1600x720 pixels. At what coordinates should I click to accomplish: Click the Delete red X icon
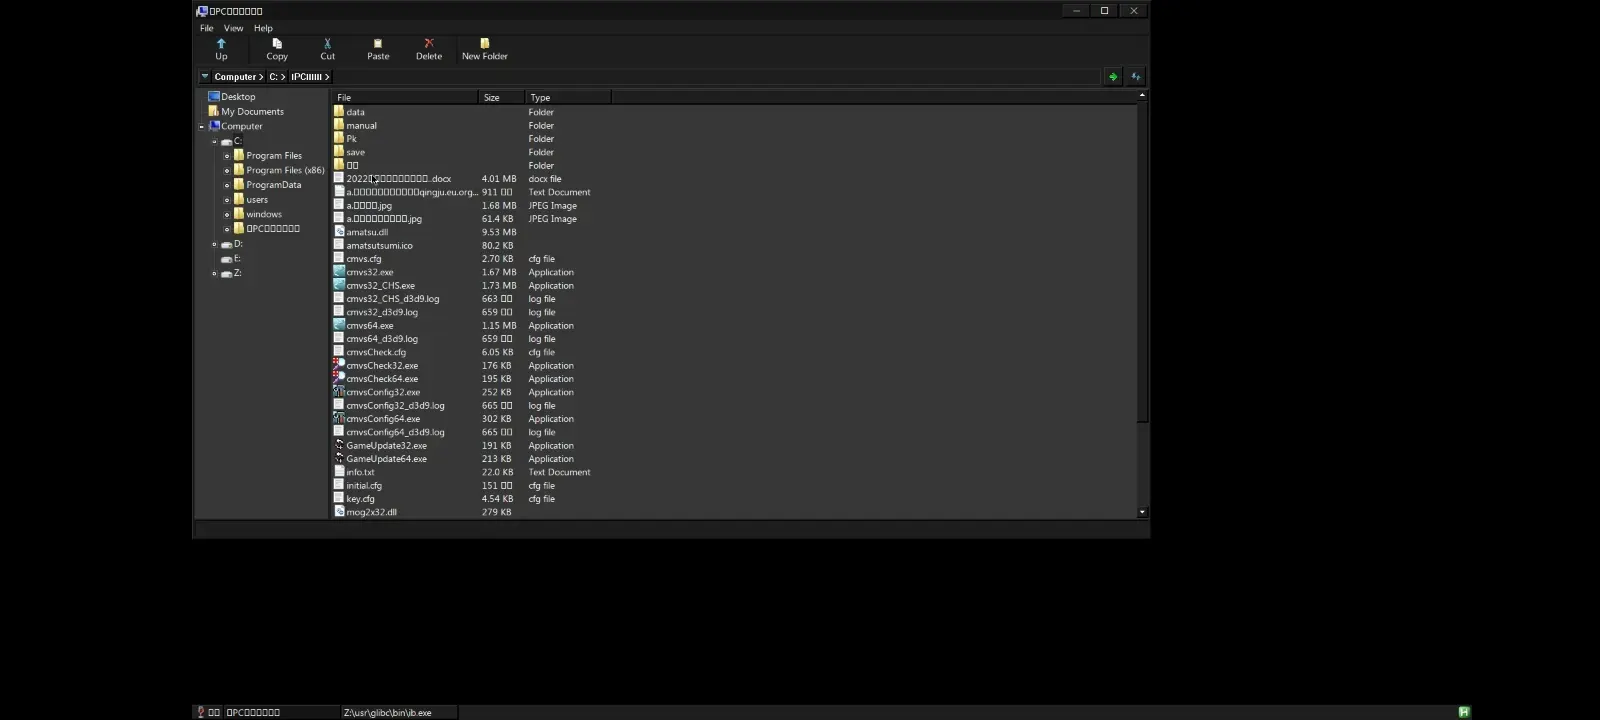coord(429,43)
